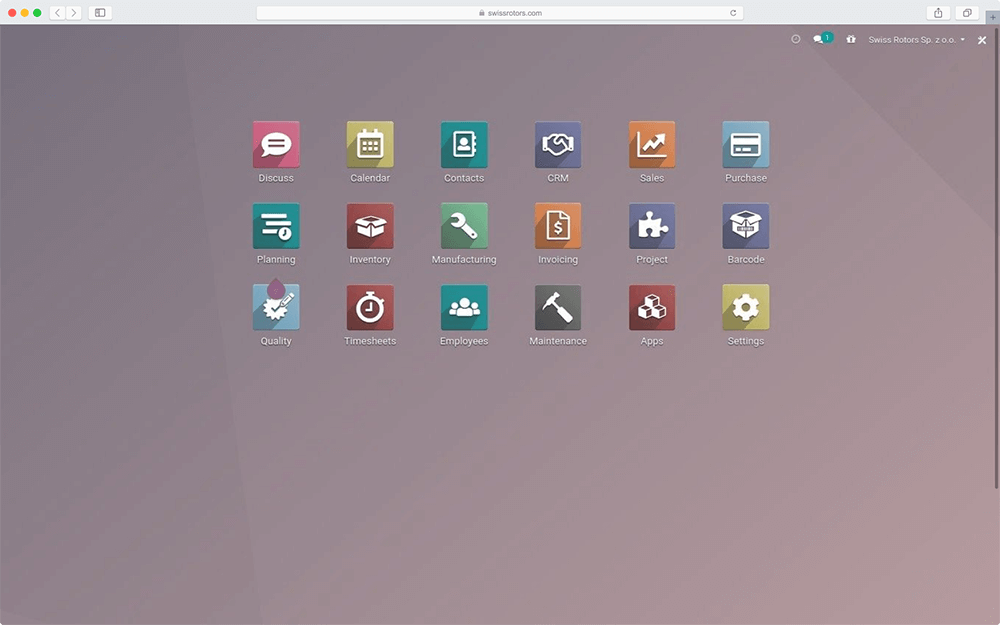Open the browser share menu
This screenshot has width=1000, height=625.
click(x=938, y=13)
